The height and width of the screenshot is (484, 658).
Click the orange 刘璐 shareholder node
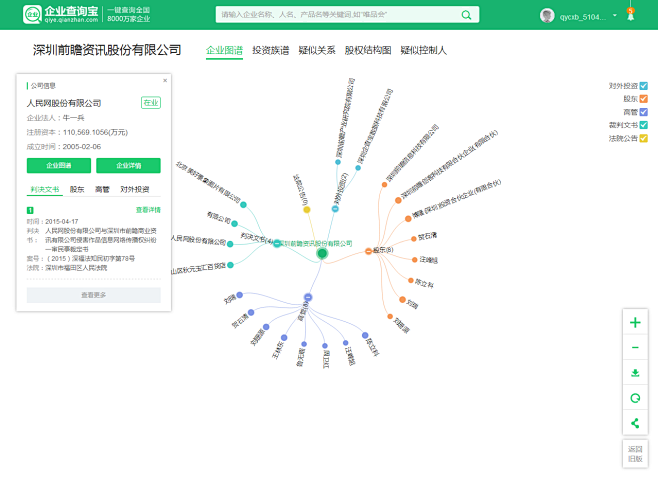pyautogui.click(x=402, y=300)
